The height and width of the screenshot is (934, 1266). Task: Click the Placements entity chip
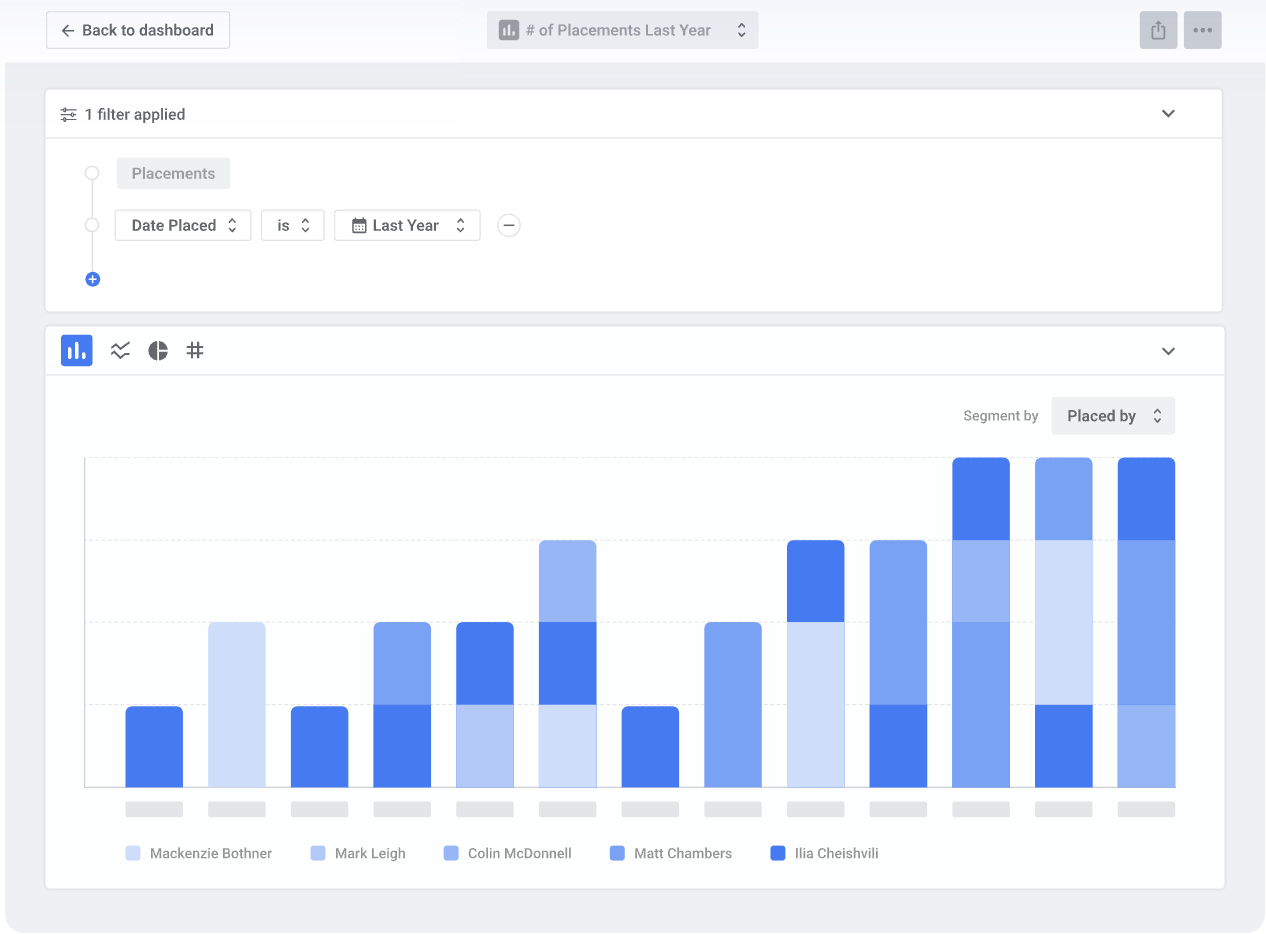point(173,173)
